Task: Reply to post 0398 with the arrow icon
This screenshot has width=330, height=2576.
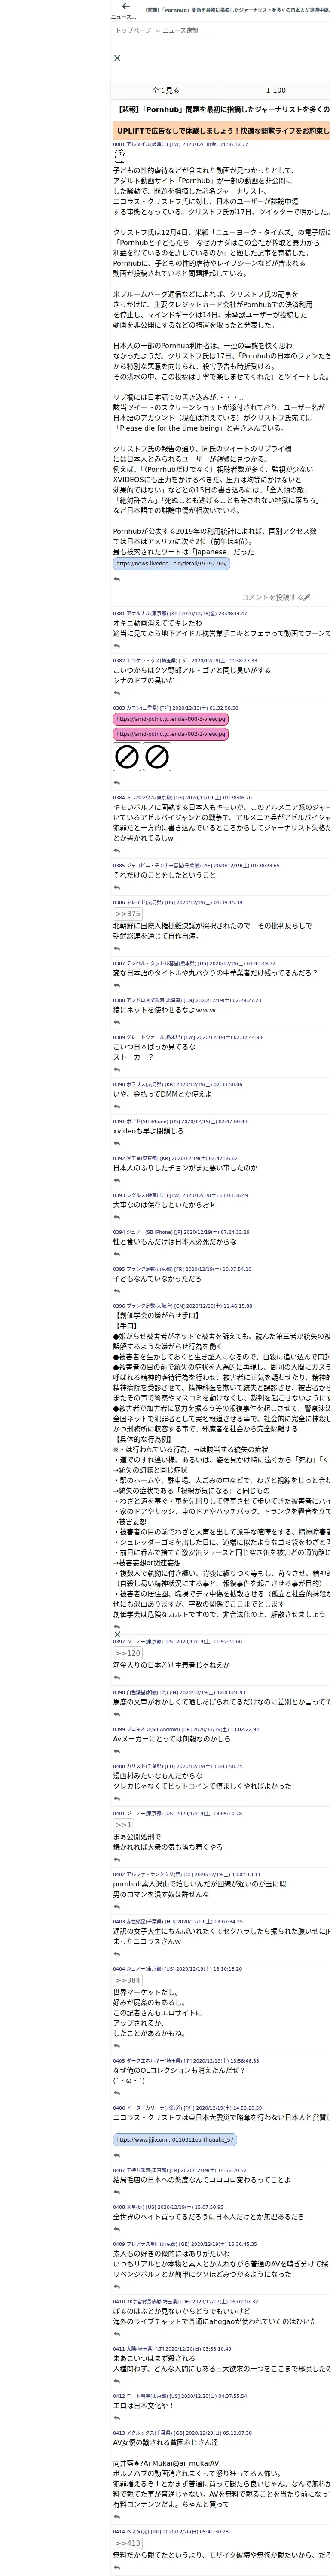Action: pyautogui.click(x=117, y=1715)
